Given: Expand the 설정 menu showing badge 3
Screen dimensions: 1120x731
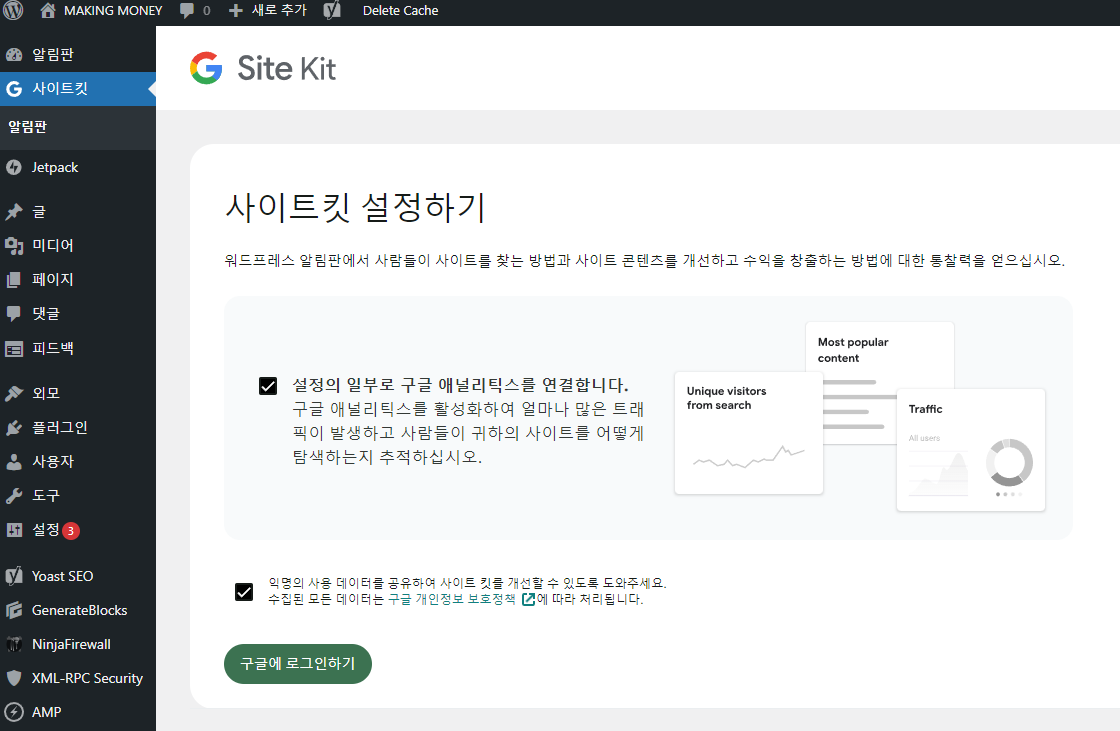Looking at the screenshot, I should coord(45,529).
